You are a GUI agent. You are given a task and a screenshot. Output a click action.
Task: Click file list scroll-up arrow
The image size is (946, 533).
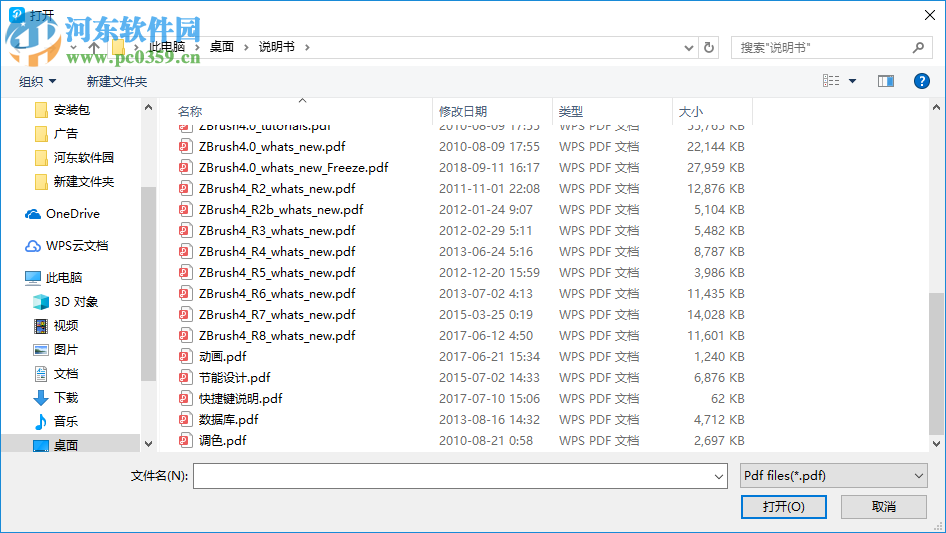pos(936,108)
